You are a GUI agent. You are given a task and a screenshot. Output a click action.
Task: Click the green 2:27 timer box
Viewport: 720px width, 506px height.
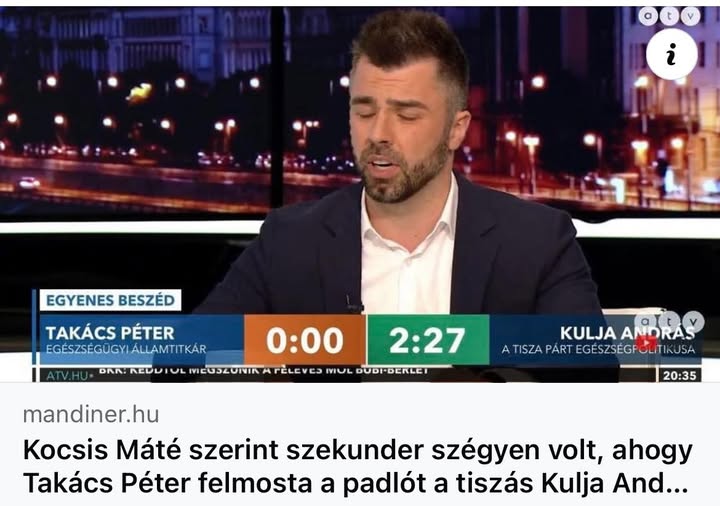[x=428, y=340]
